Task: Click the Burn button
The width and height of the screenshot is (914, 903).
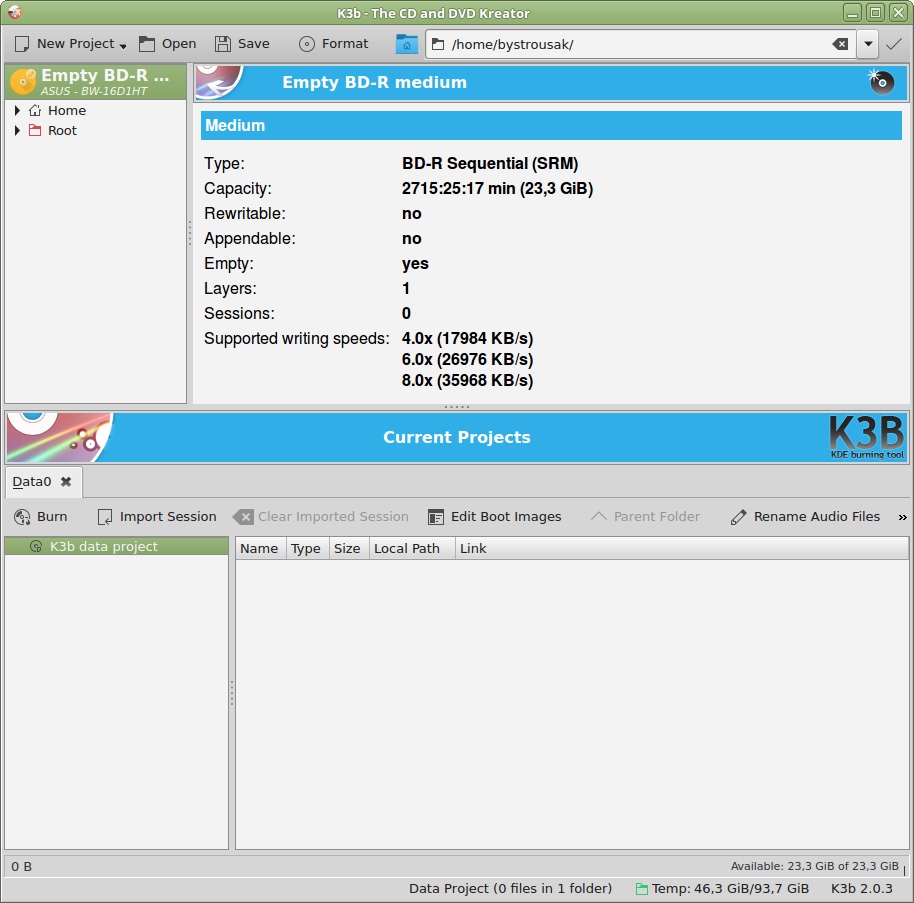Action: 41,516
